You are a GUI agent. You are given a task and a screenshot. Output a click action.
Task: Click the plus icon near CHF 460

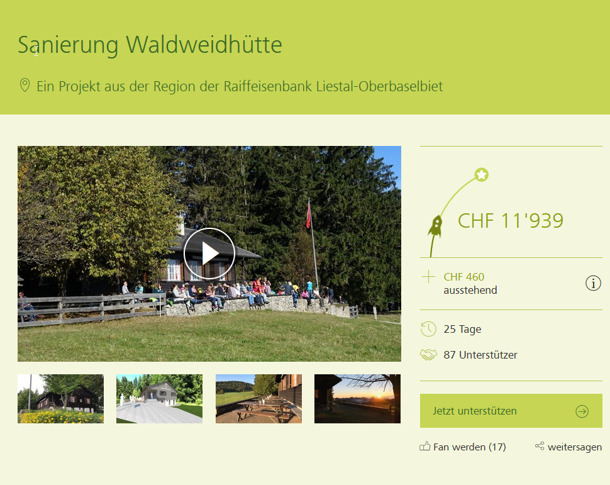coord(428,277)
